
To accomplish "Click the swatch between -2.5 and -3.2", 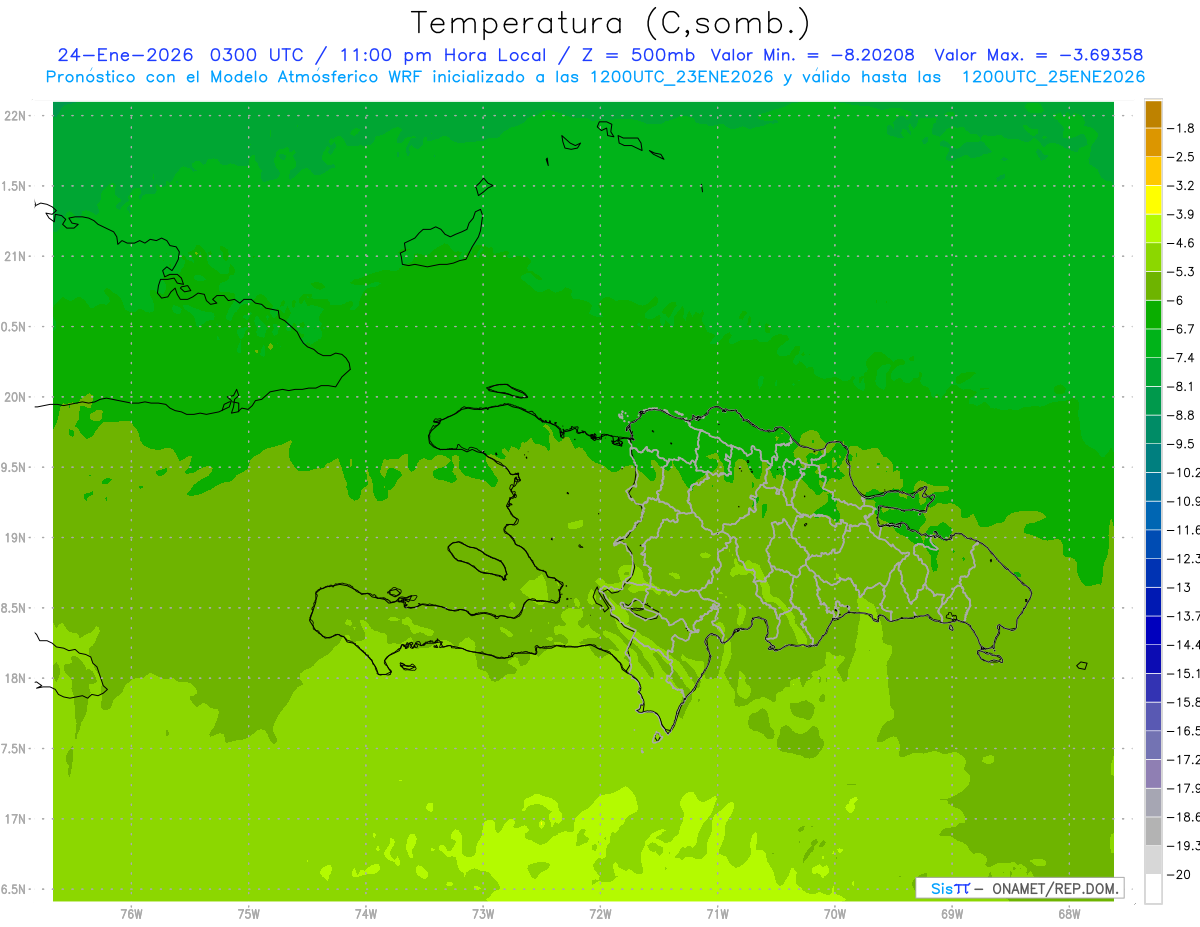I will pos(1153,171).
